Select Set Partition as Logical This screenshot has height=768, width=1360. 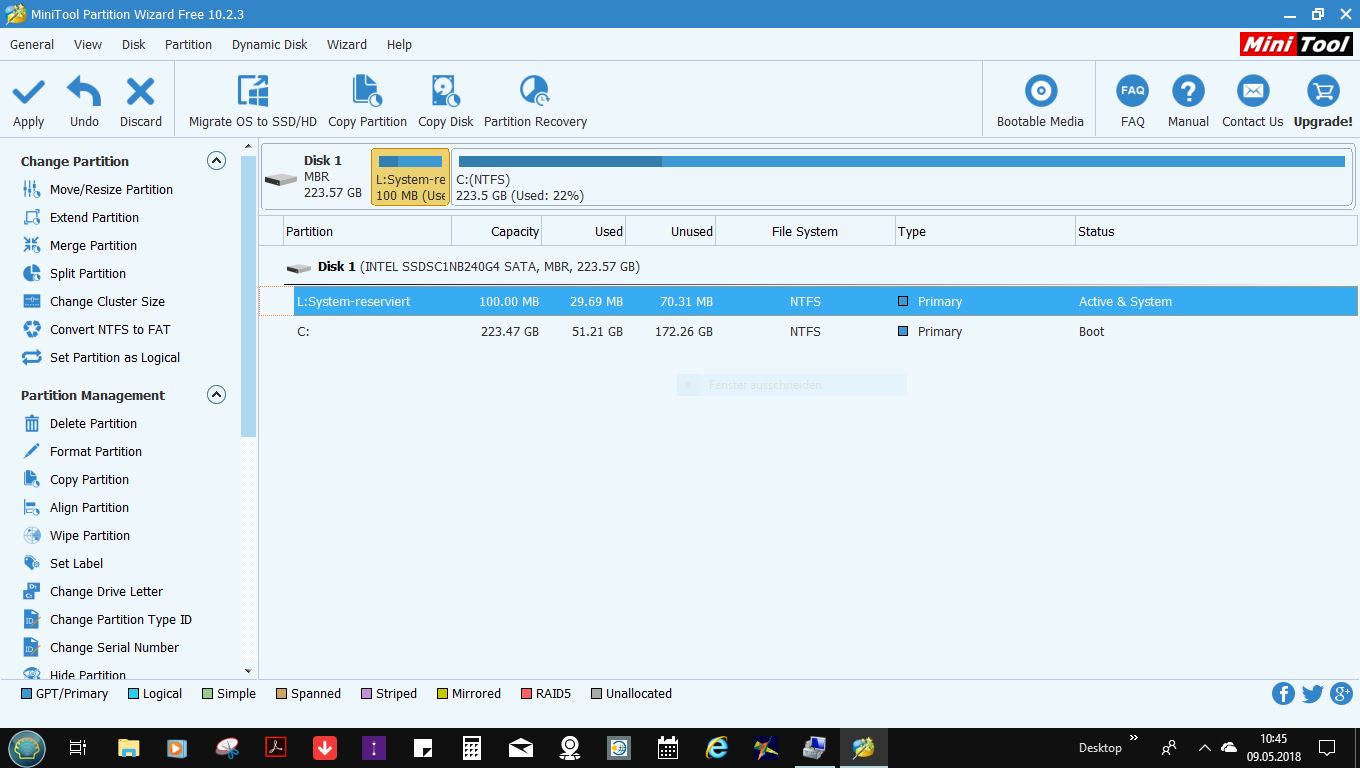pyautogui.click(x=115, y=357)
